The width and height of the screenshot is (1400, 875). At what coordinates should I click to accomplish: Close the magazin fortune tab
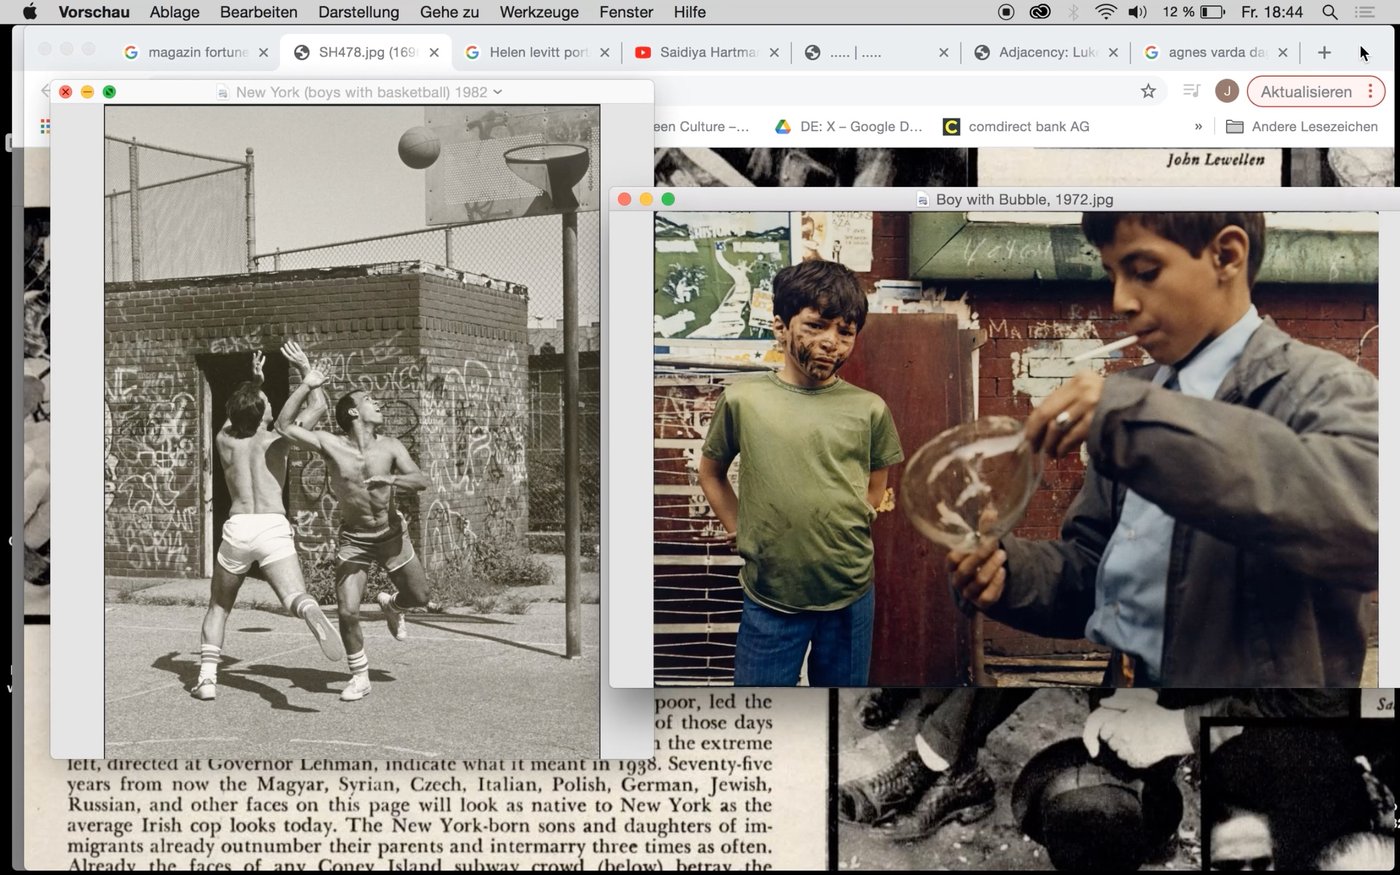[263, 52]
